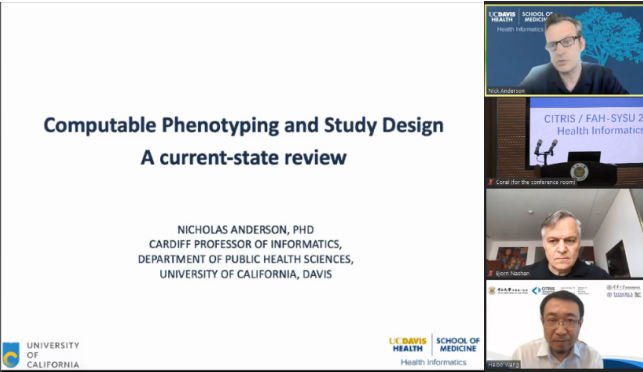Click the 'A current-state review' subtitle
Image resolution: width=643 pixels, height=372 pixels.
pos(244,157)
